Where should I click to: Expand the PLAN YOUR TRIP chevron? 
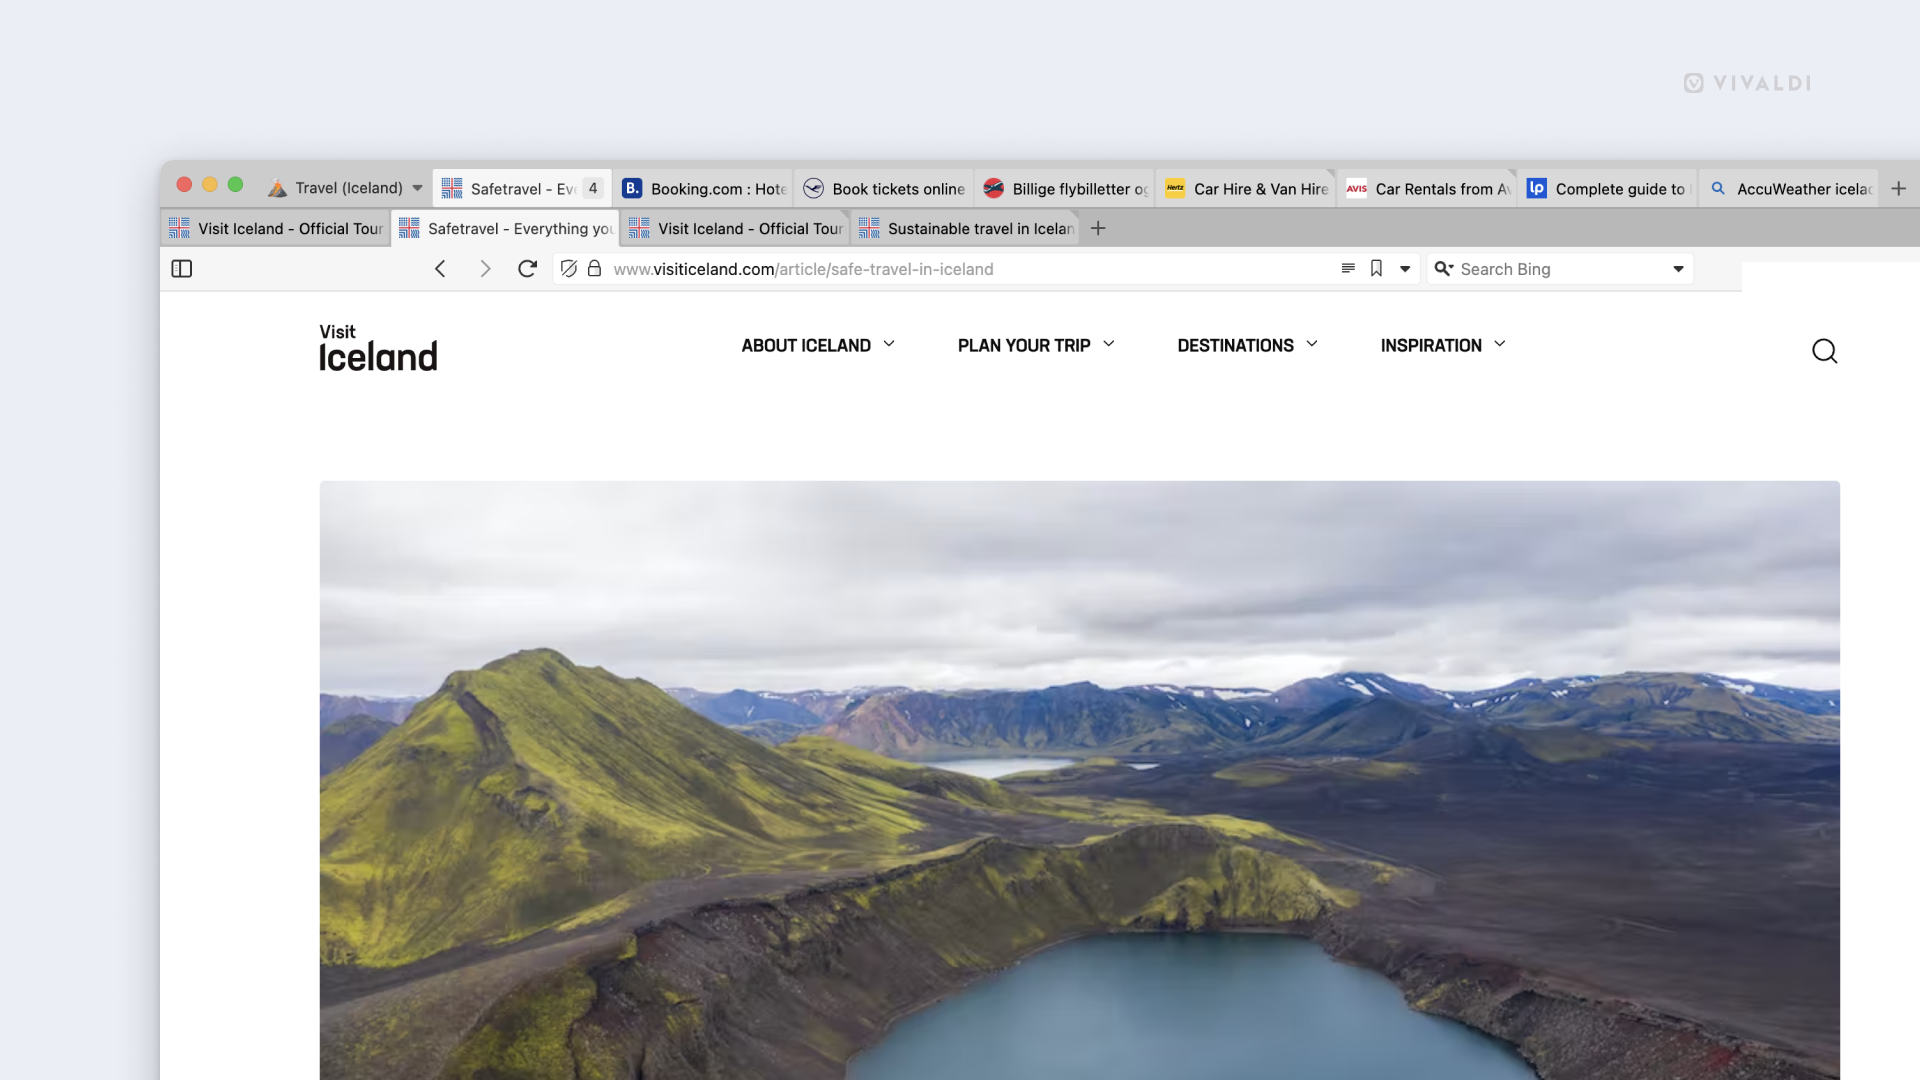(x=1108, y=344)
